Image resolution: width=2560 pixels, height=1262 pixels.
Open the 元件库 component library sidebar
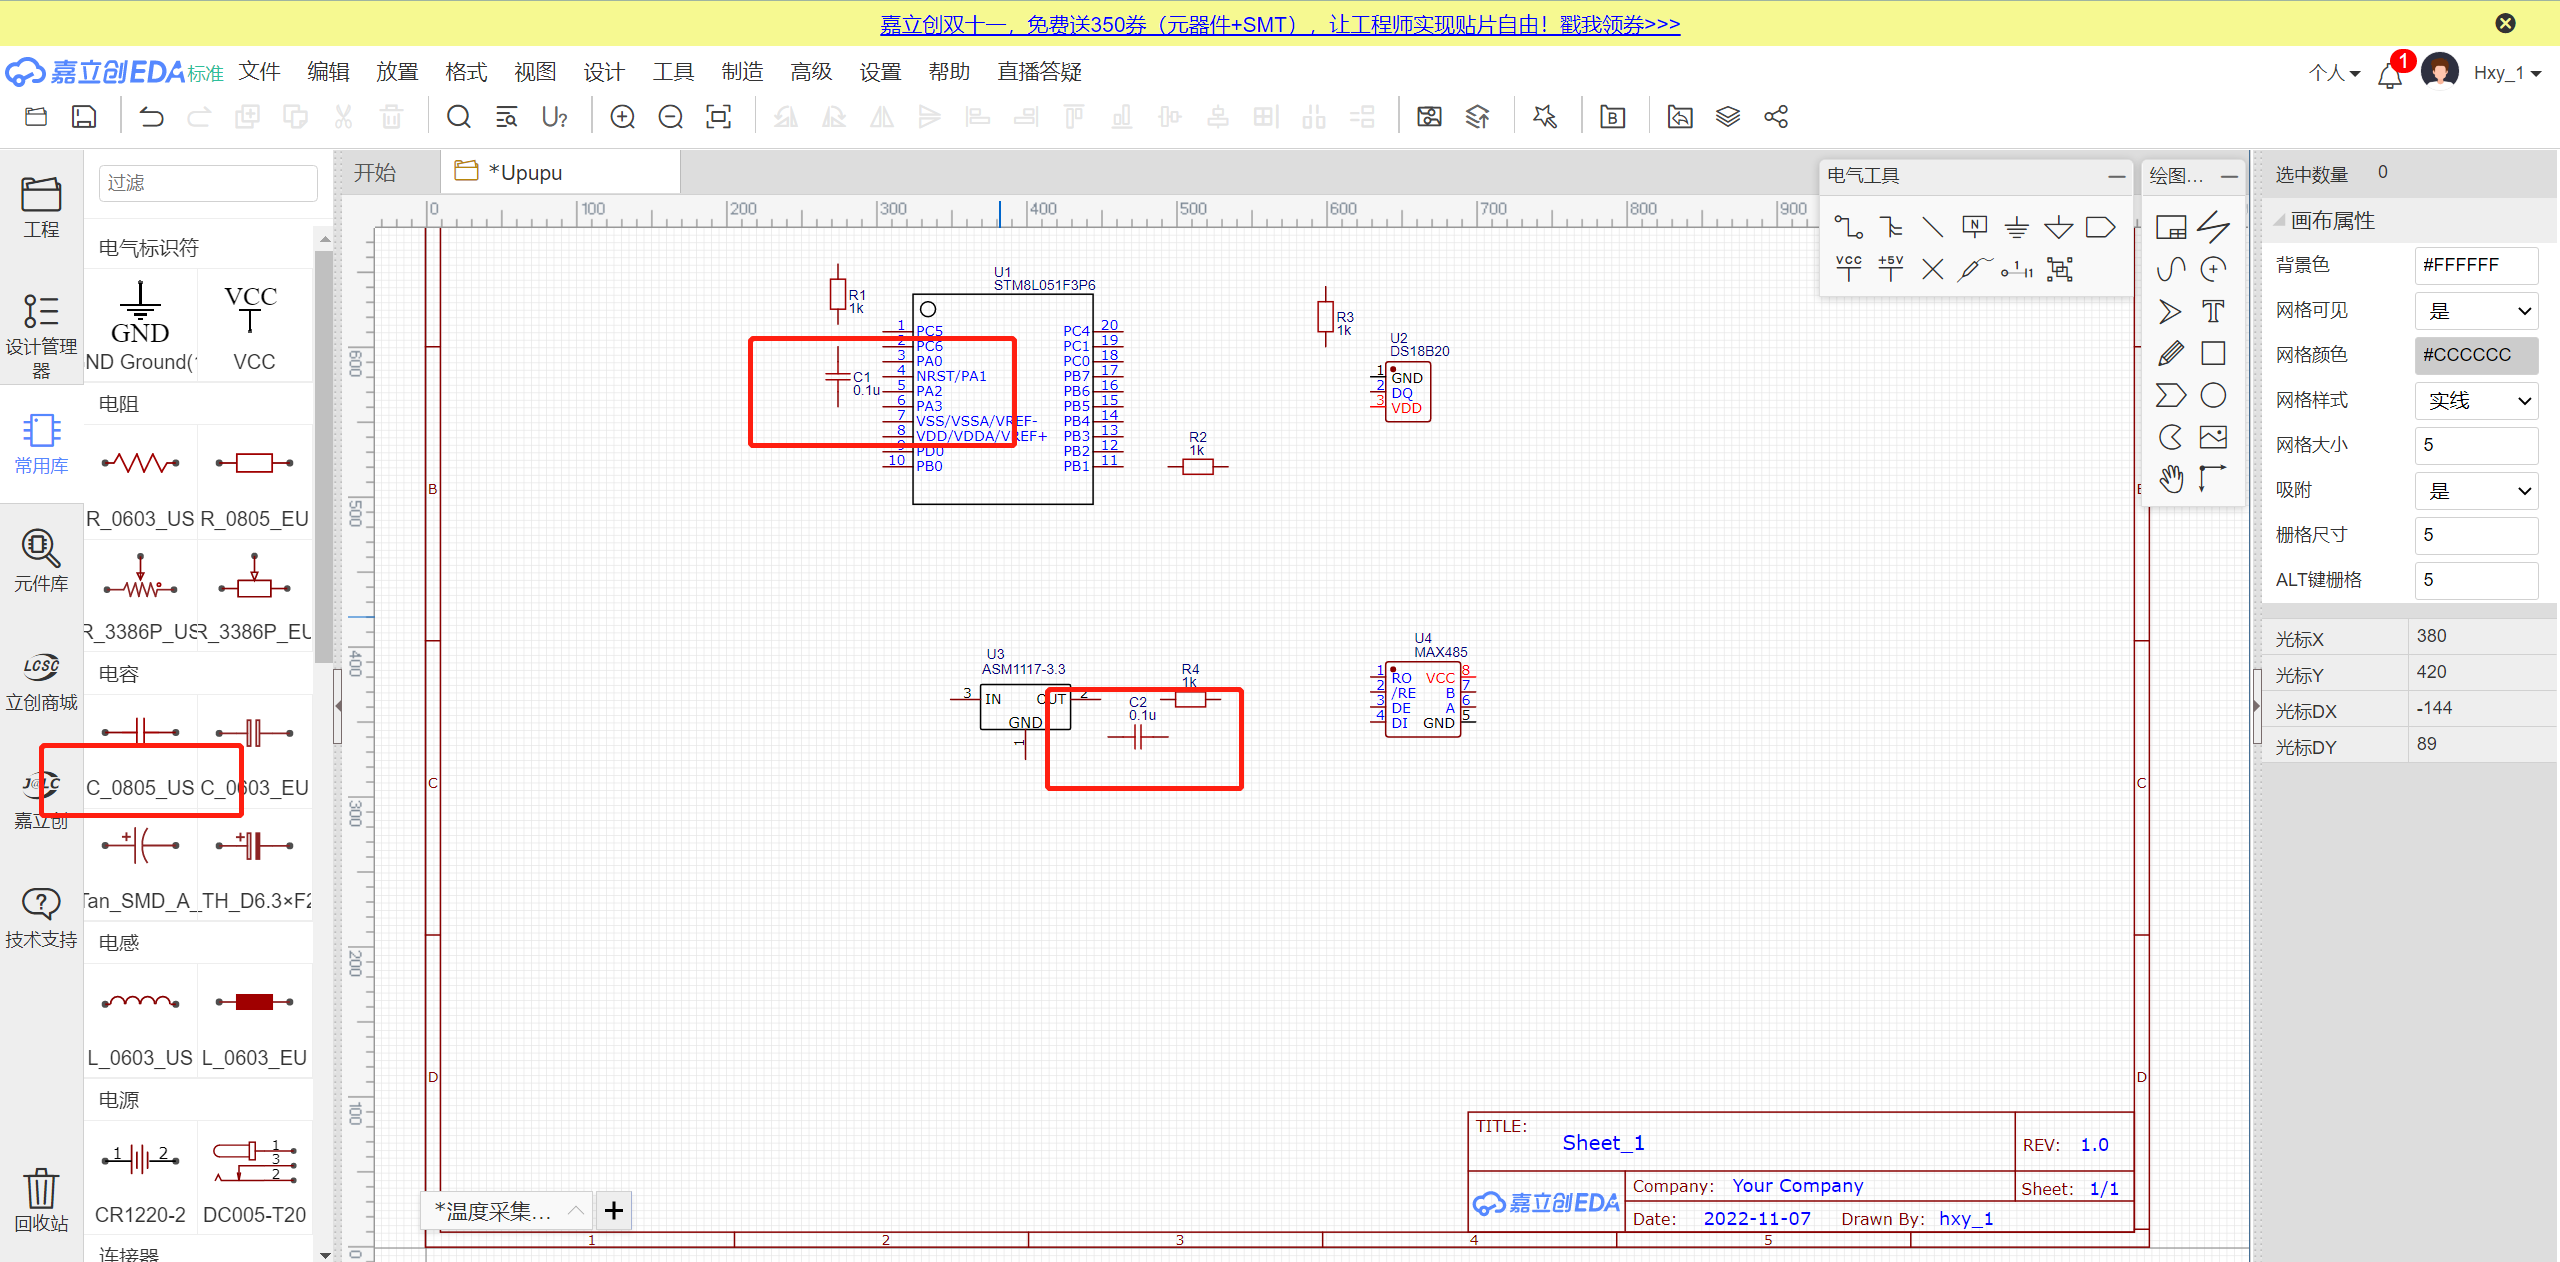coord(41,560)
